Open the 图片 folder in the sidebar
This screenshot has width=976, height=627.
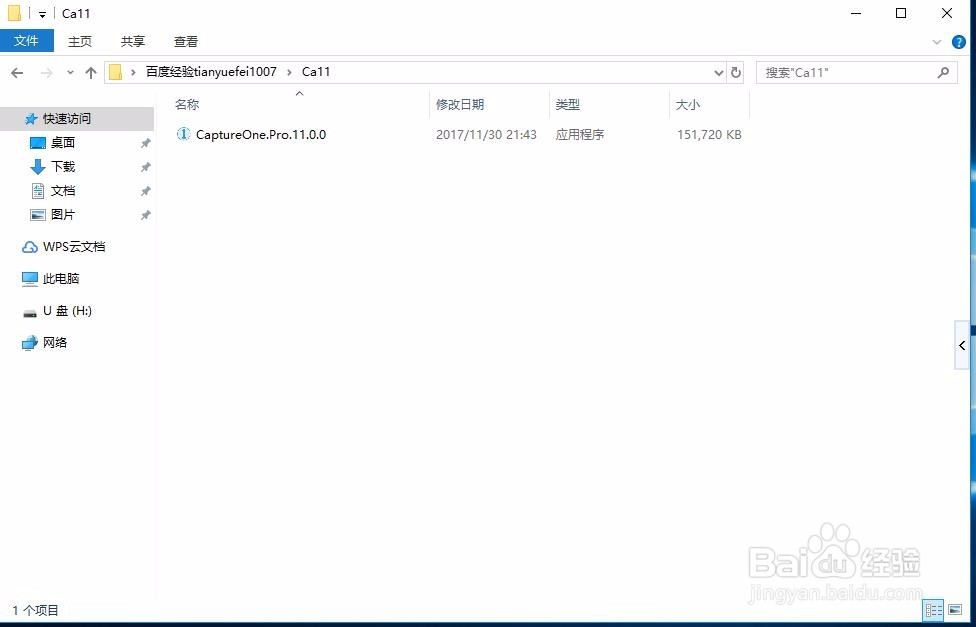63,214
